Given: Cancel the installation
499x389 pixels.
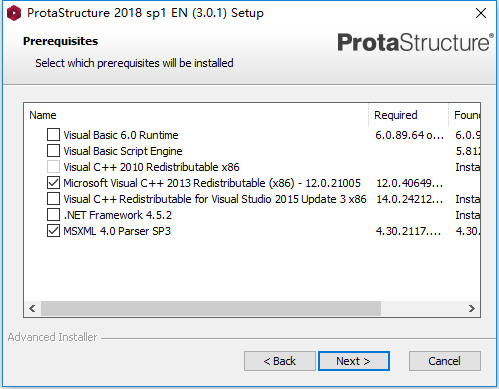Looking at the screenshot, I should pos(445,361).
